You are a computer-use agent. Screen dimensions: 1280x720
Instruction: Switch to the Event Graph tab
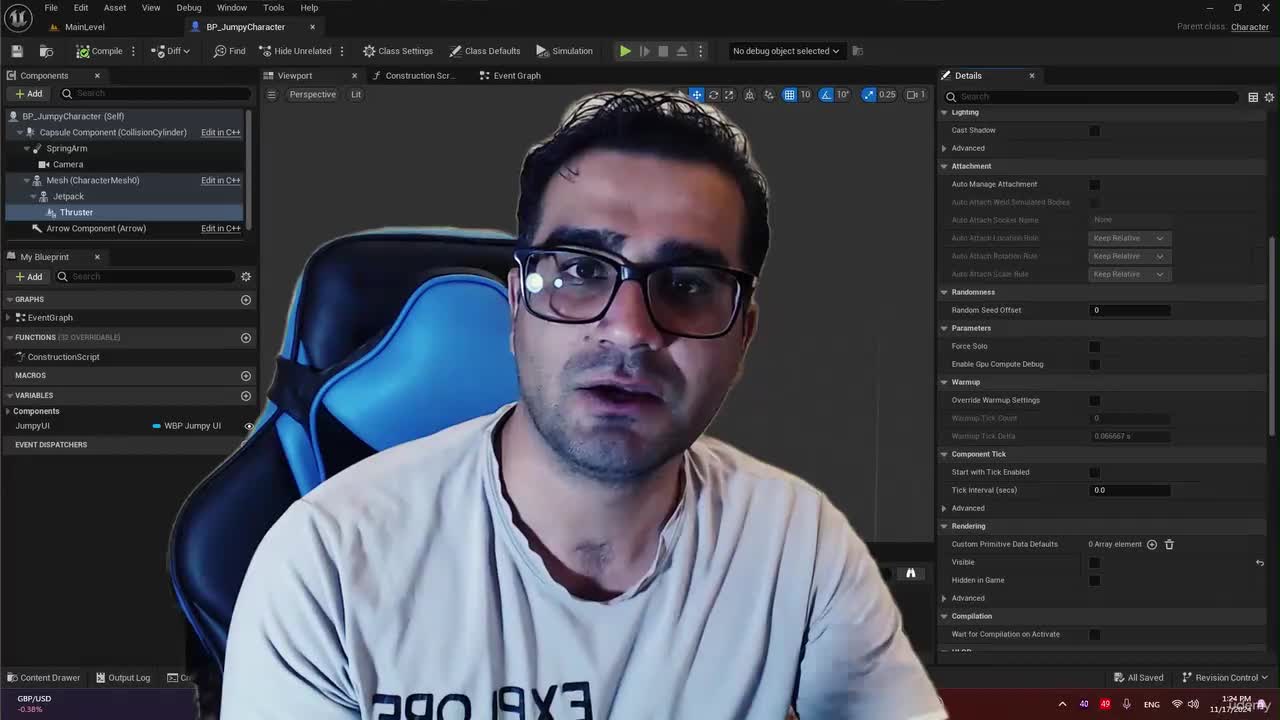509,76
